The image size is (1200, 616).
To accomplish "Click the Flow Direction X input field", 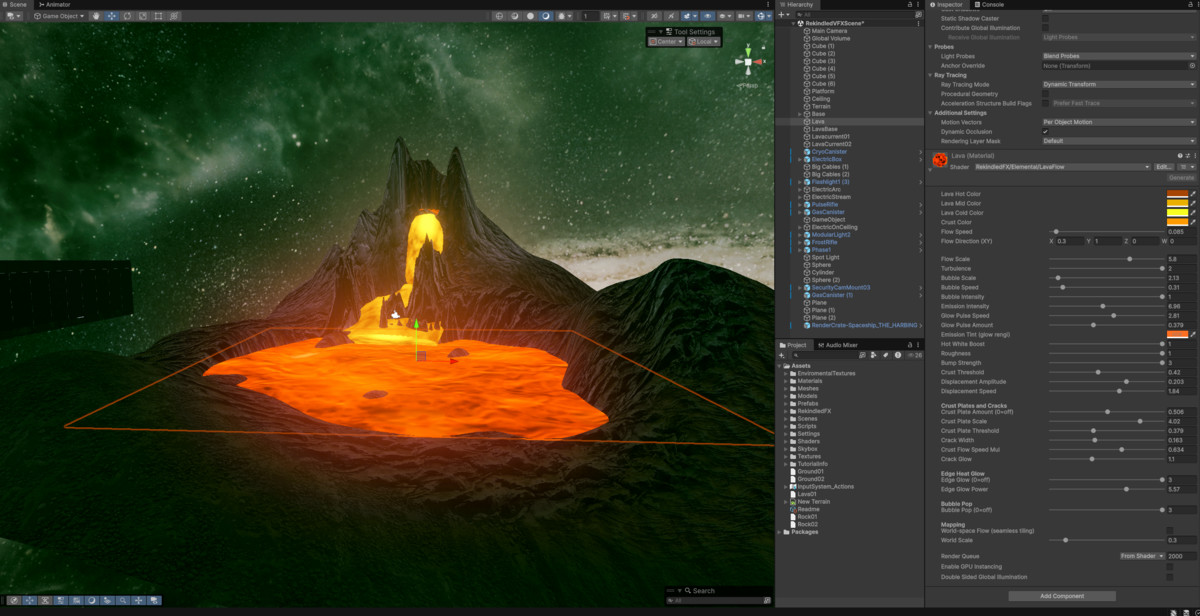I will pyautogui.click(x=1071, y=241).
